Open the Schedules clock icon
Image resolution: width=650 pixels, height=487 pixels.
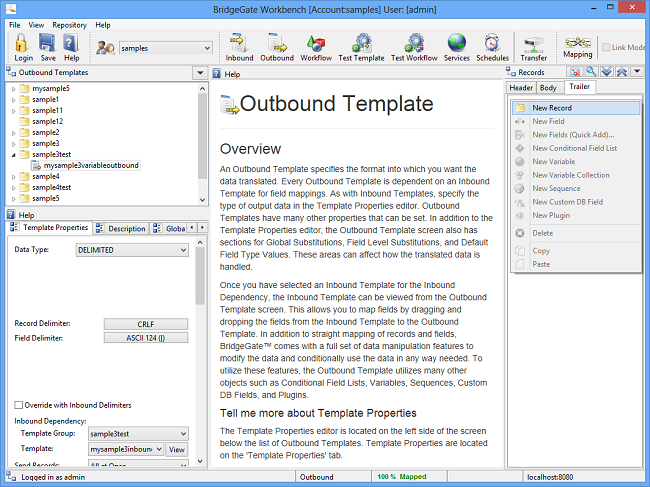(492, 42)
